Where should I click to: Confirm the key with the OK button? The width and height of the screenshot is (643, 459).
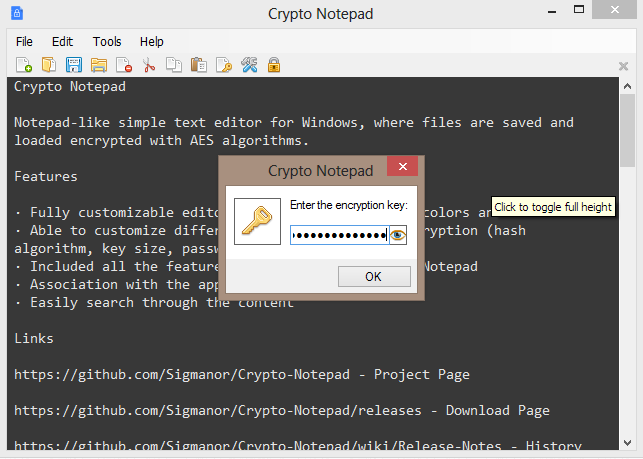point(374,276)
